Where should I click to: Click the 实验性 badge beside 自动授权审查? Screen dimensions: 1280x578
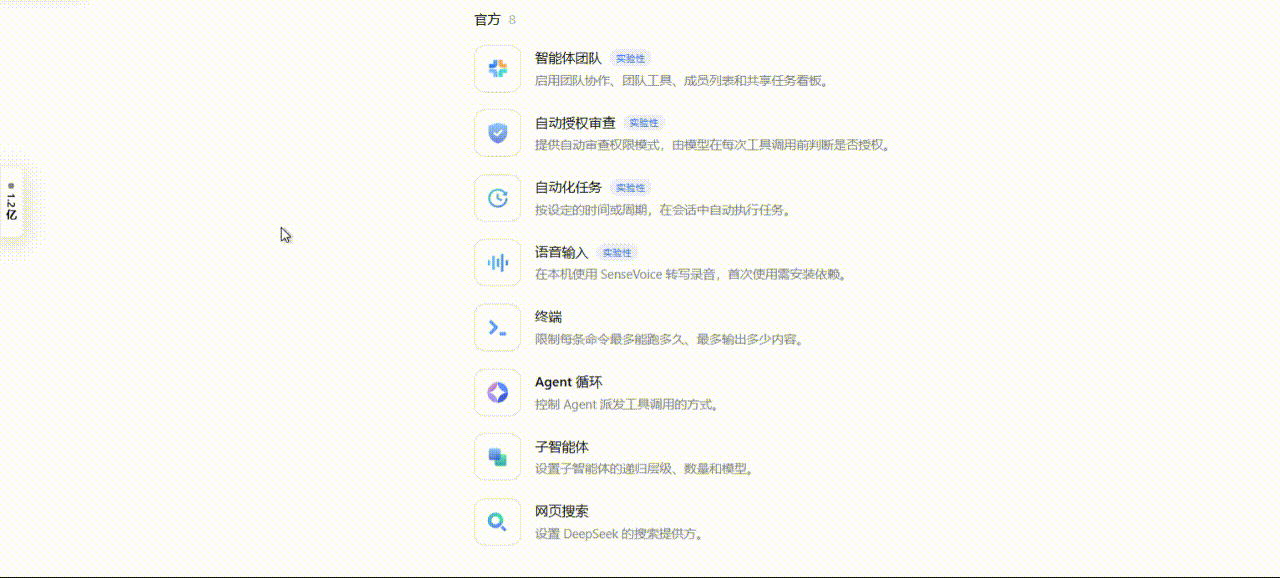click(x=643, y=123)
